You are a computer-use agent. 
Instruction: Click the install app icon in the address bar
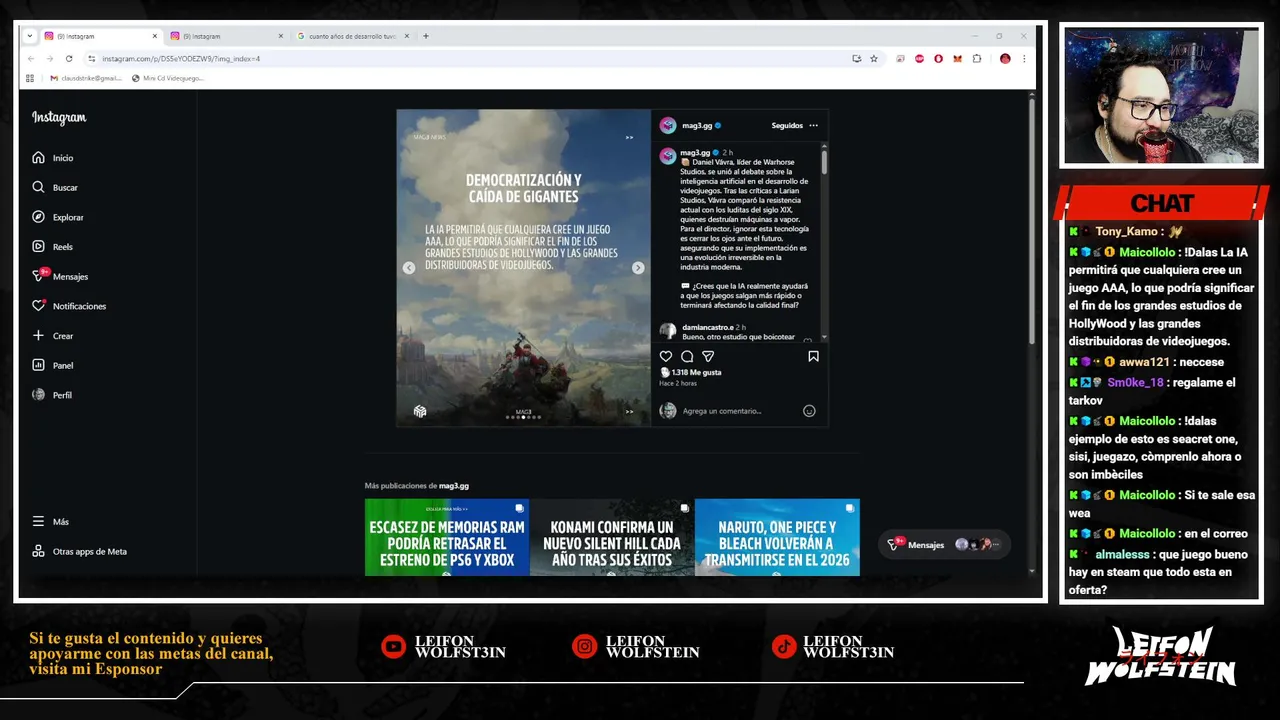(x=856, y=59)
